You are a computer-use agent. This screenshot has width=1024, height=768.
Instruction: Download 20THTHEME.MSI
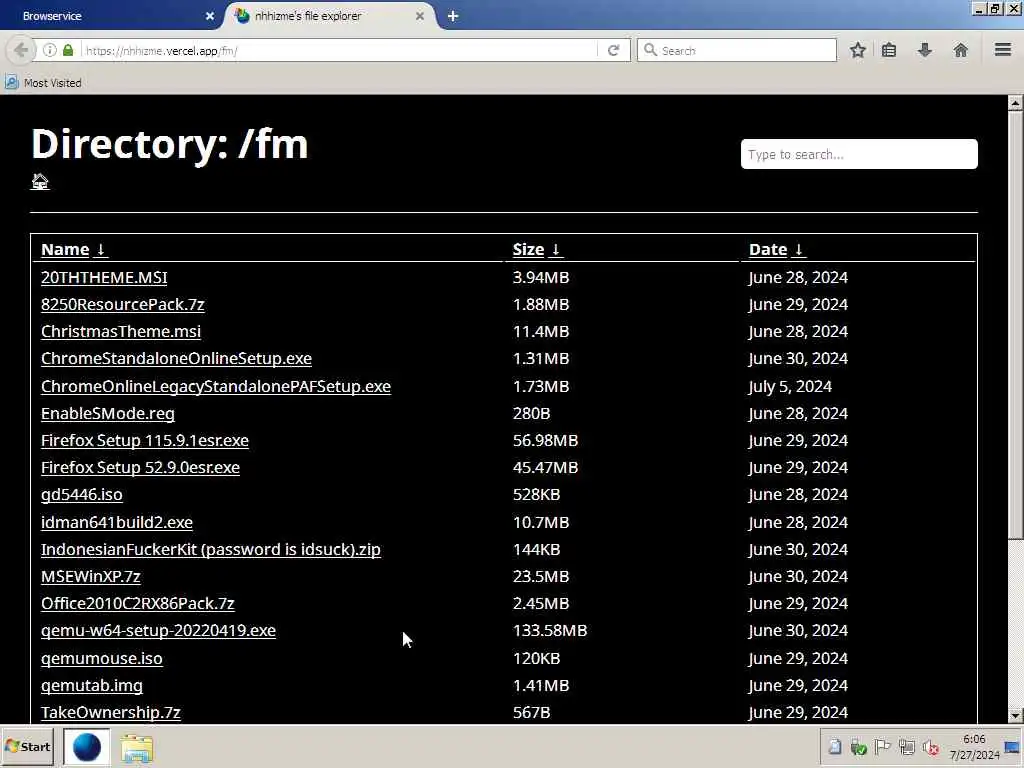[104, 278]
